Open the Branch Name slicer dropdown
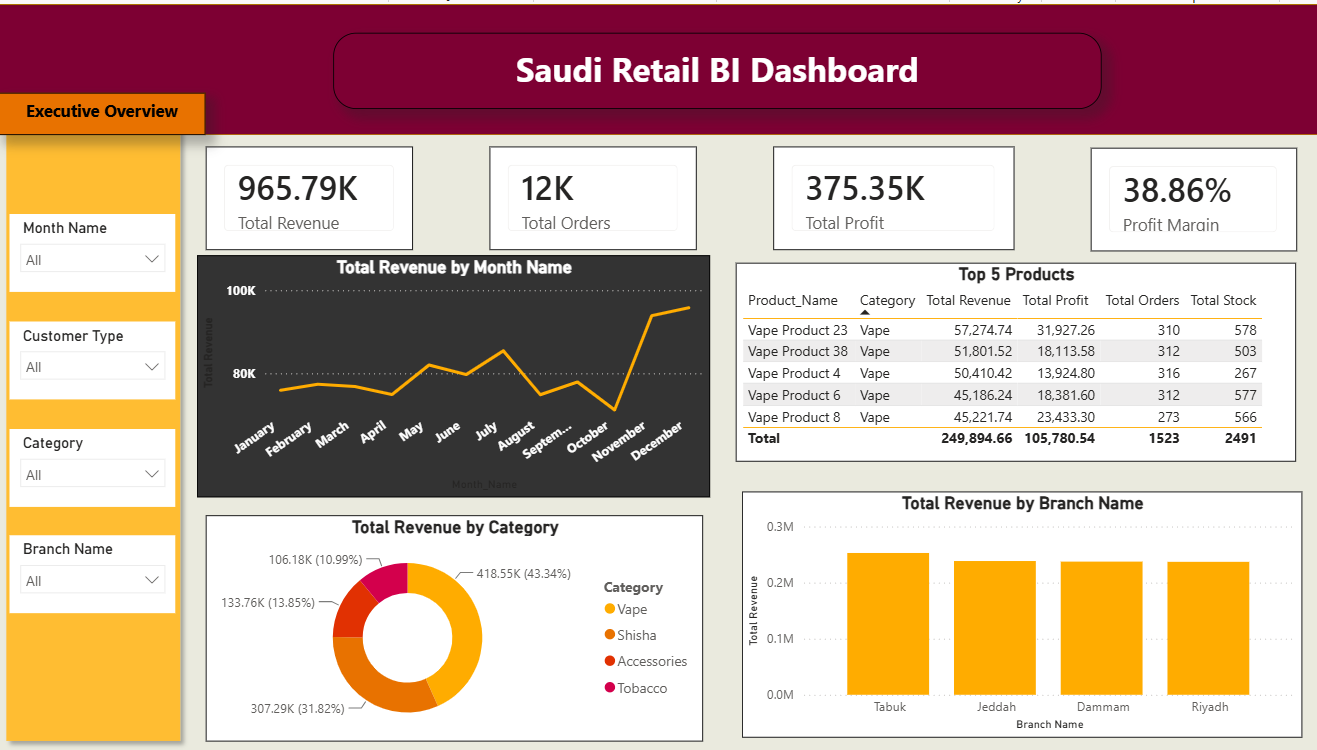This screenshot has width=1317, height=750. coord(93,580)
